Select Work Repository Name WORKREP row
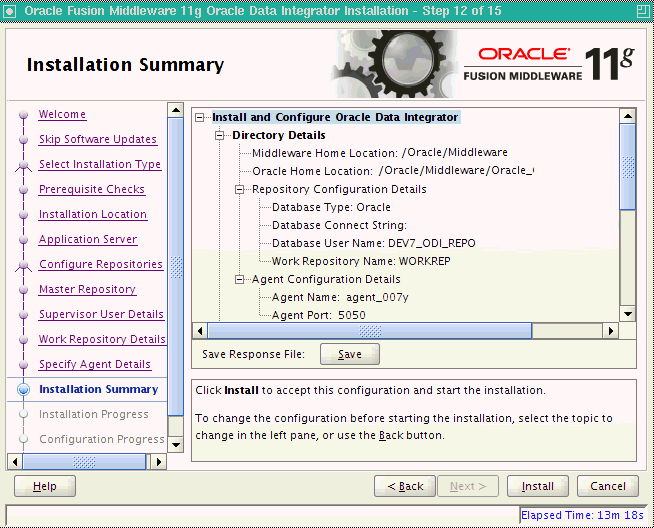The image size is (654, 528). (x=361, y=261)
